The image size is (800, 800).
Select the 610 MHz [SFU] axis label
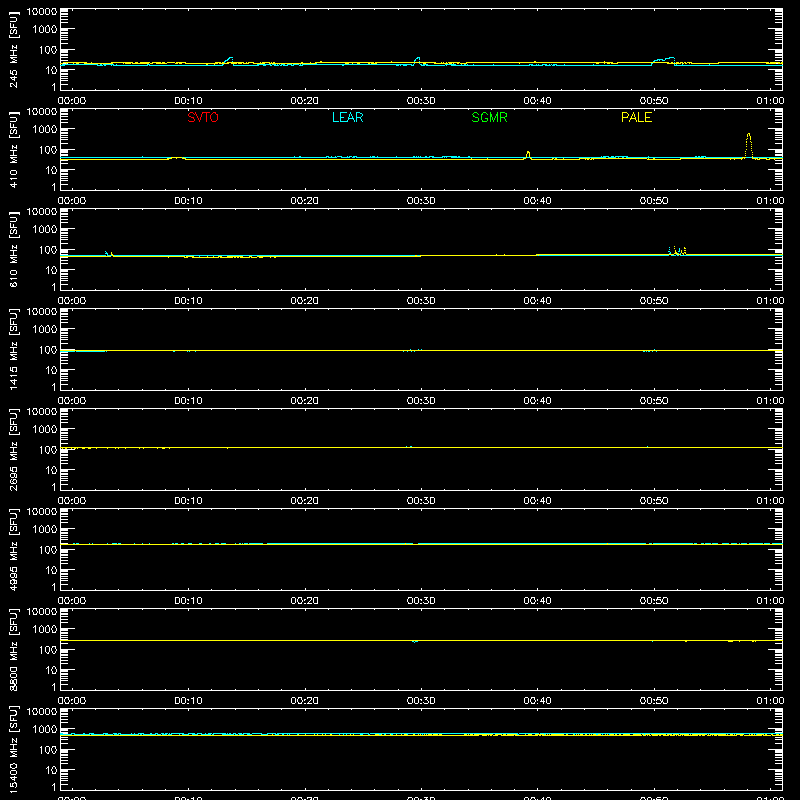click(13, 249)
